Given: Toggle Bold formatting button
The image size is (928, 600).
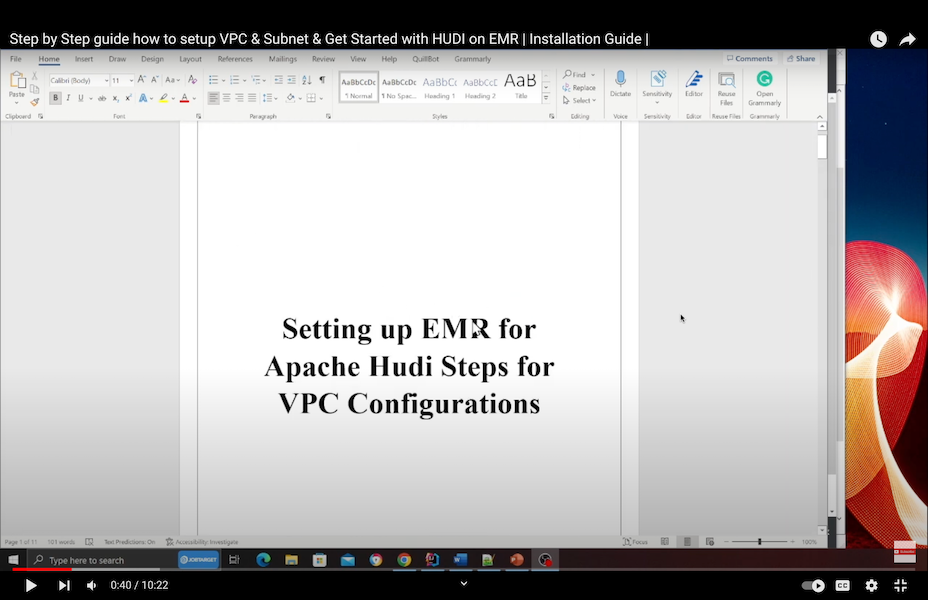Looking at the screenshot, I should (55, 98).
